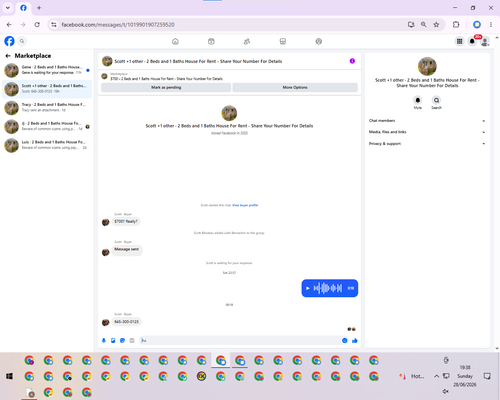
Task: Click muted volume icon in system tray
Action: click(446, 391)
